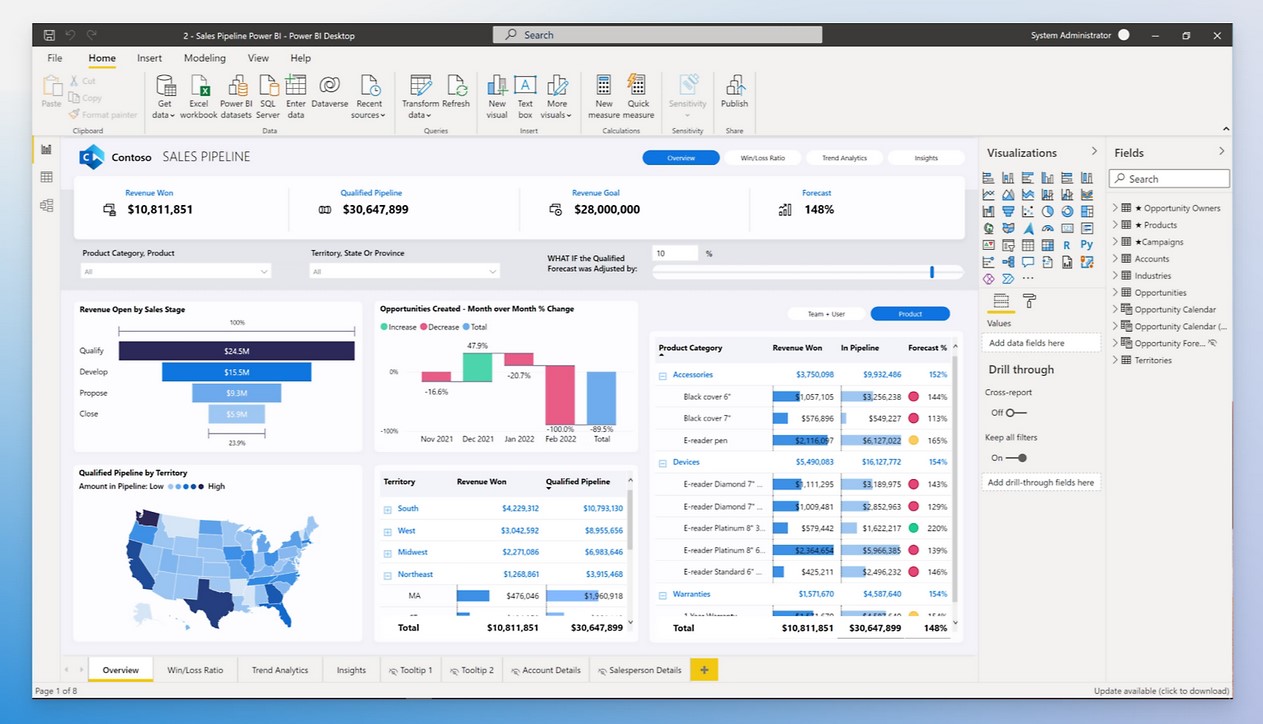The width and height of the screenshot is (1263, 724).
Task: Click the Get data icon
Action: (165, 86)
